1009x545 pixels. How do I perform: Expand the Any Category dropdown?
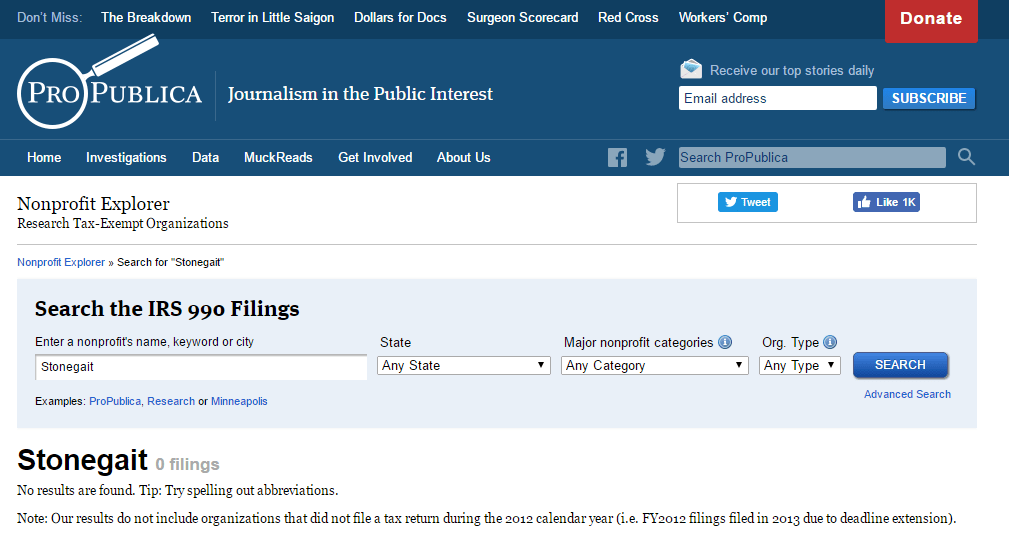[654, 365]
